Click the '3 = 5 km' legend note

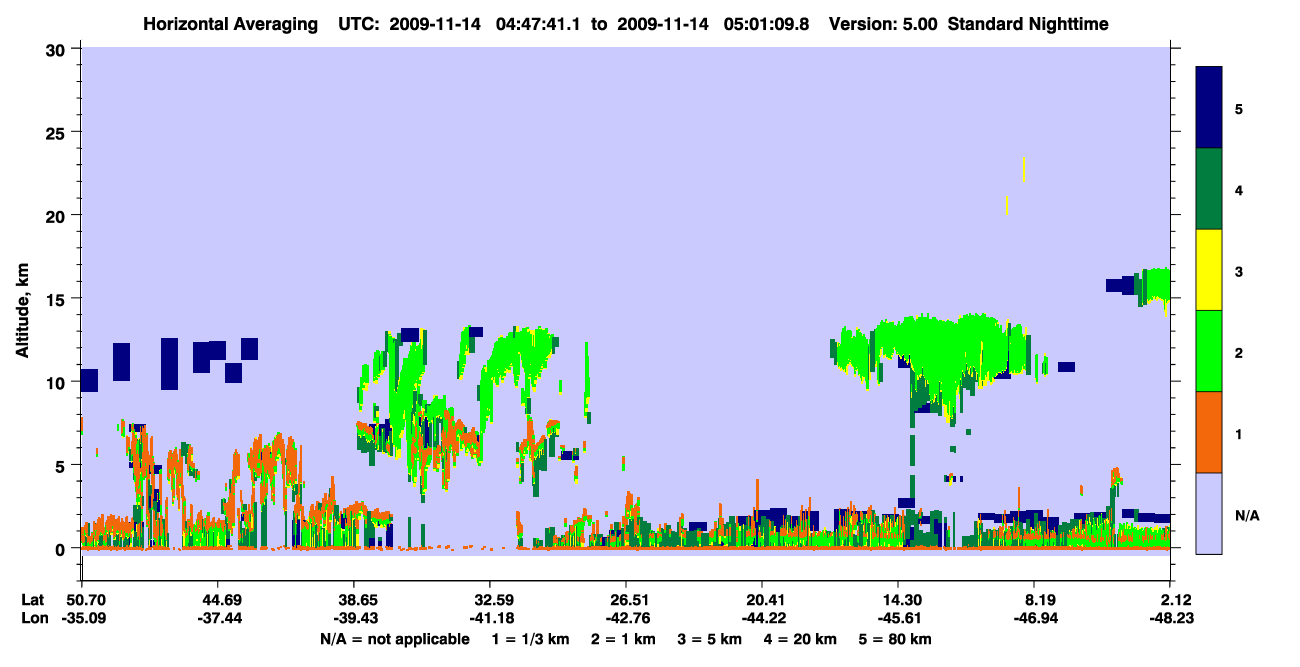tap(710, 639)
